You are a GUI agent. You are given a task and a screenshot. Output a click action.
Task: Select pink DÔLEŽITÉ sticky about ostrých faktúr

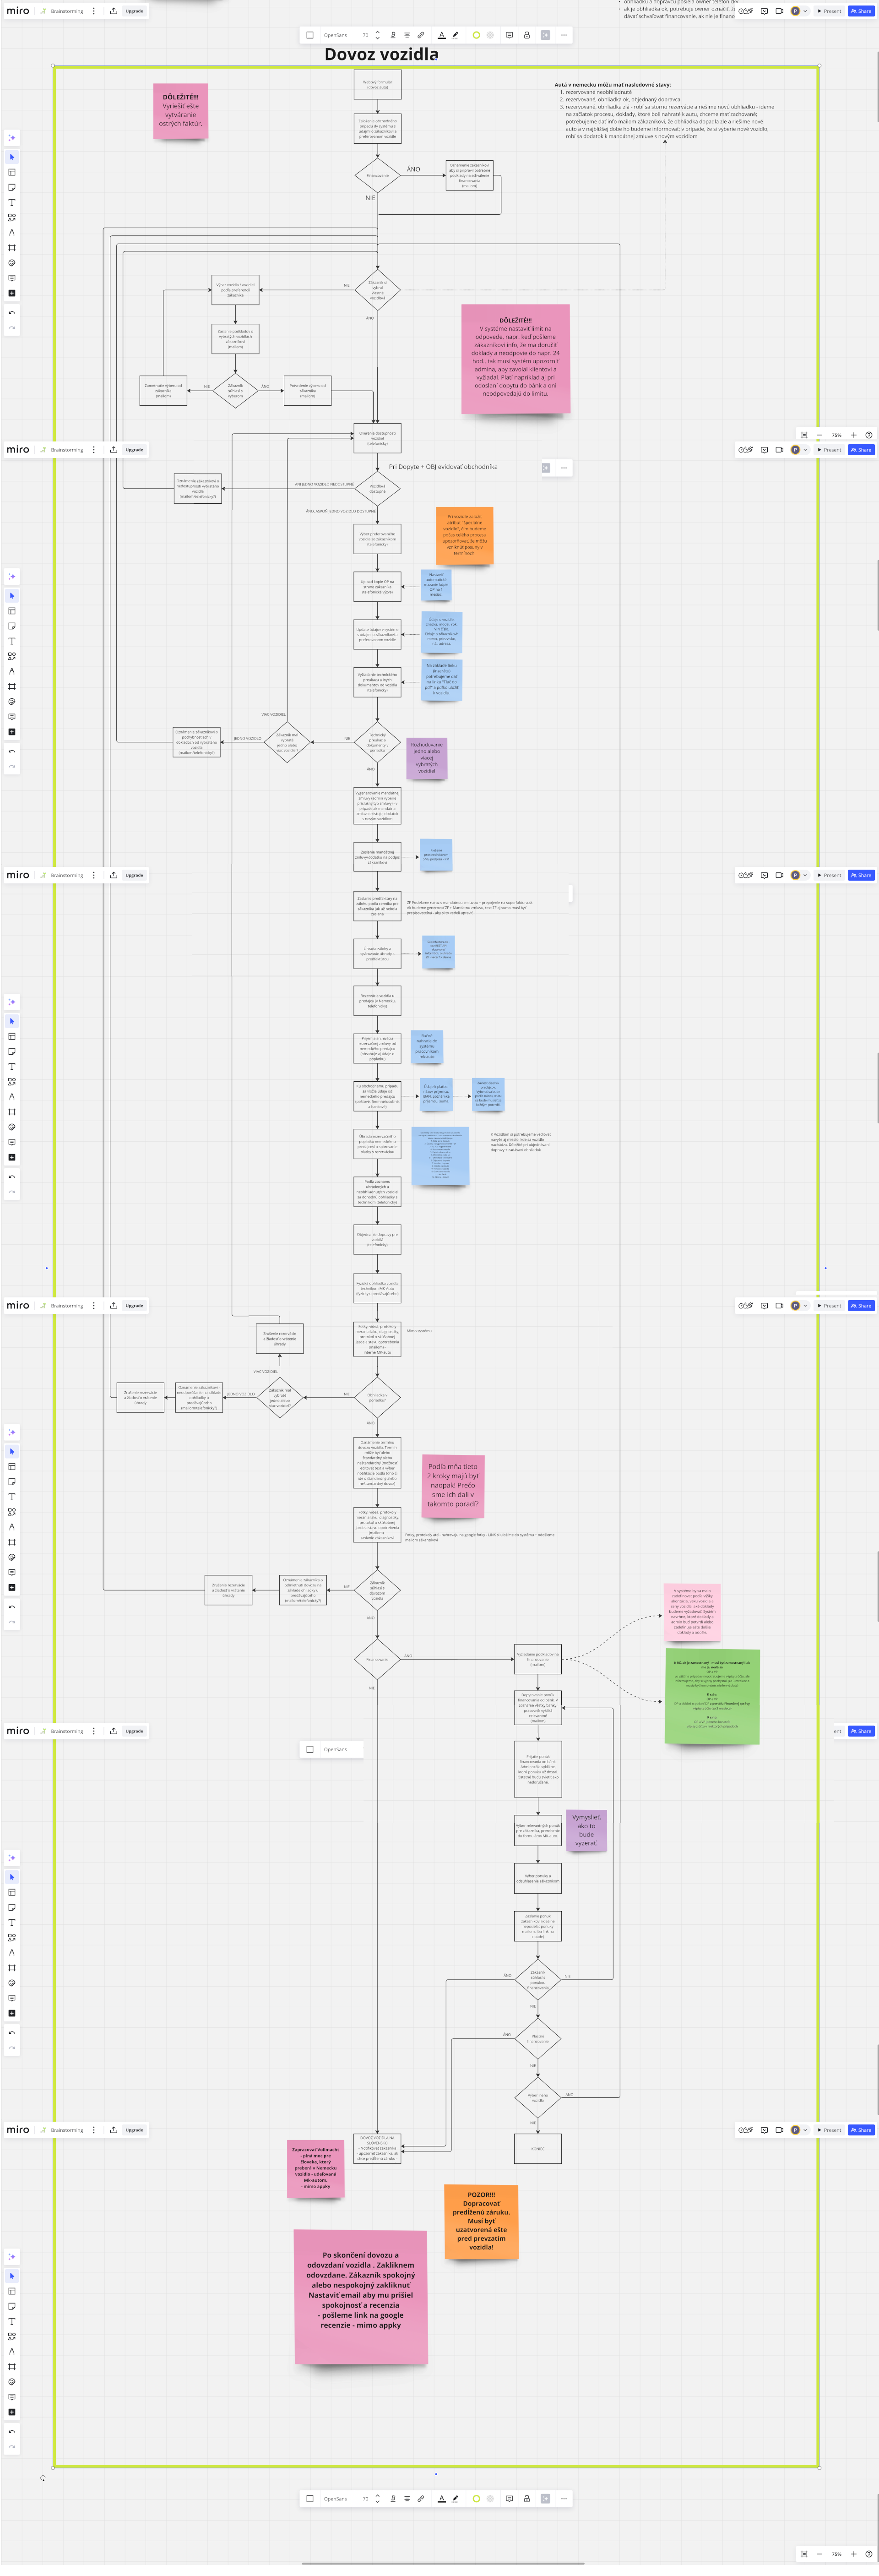(181, 111)
